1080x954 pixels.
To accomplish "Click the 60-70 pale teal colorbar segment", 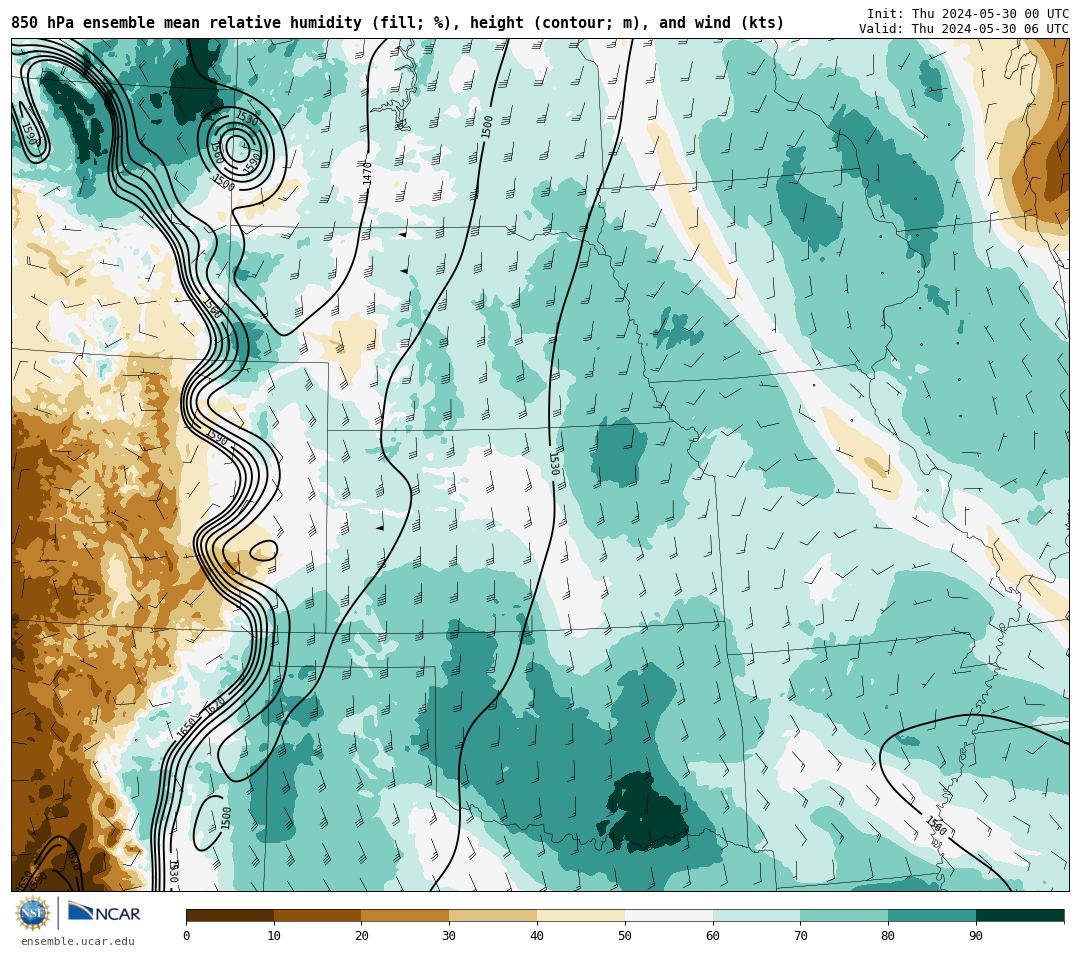I will pos(756,915).
